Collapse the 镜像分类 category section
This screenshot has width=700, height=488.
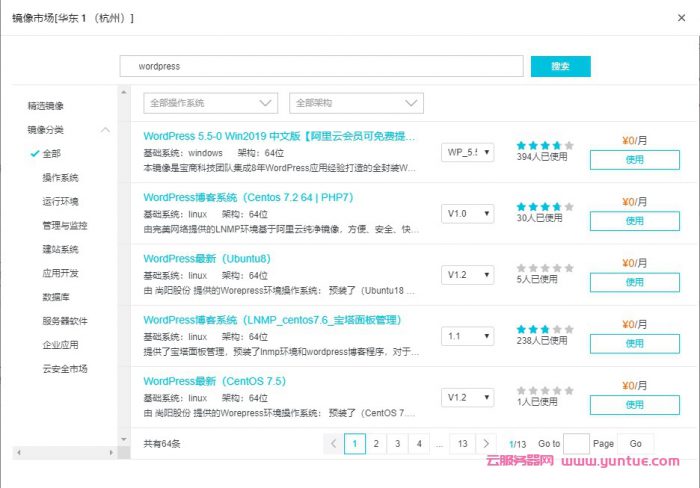[105, 130]
